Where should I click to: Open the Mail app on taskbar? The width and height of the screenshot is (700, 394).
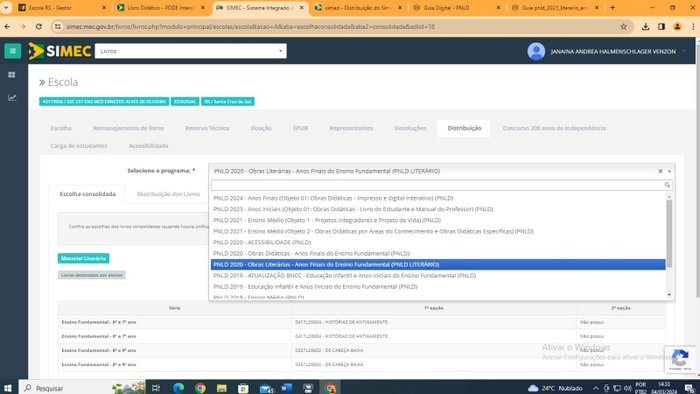click(x=266, y=388)
